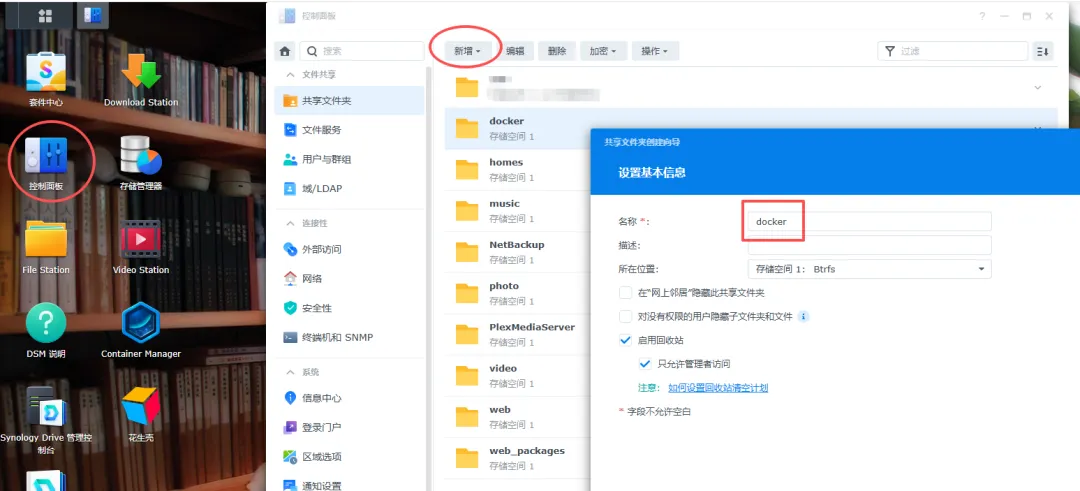Click info icon beside hide subfolders option
The height and width of the screenshot is (491, 1080).
[x=803, y=317]
